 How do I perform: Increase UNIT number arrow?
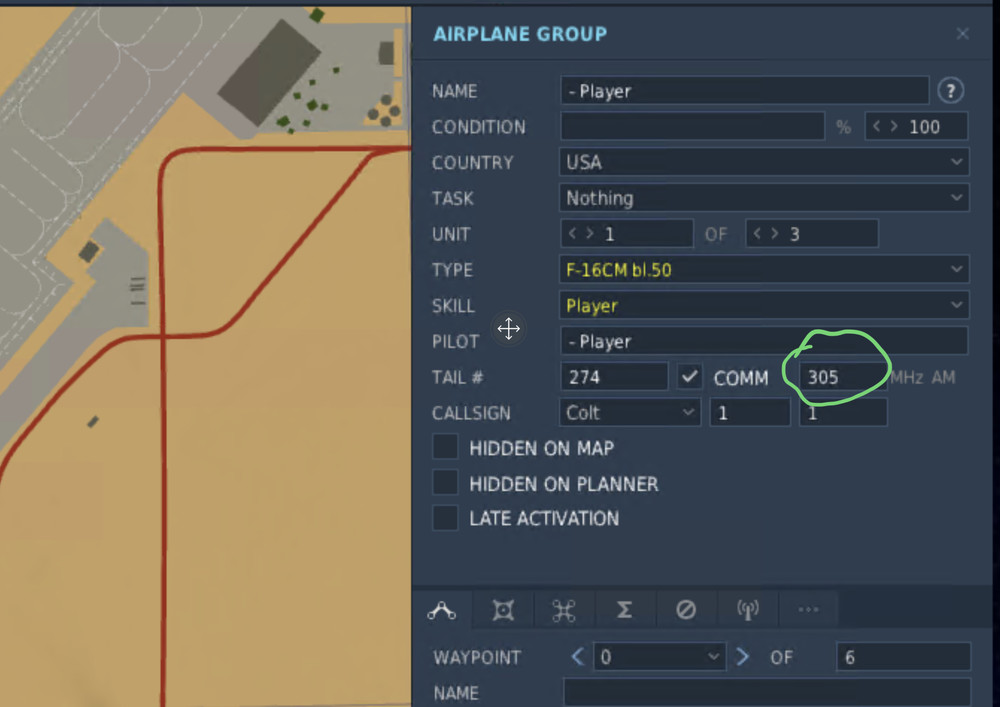(590, 234)
